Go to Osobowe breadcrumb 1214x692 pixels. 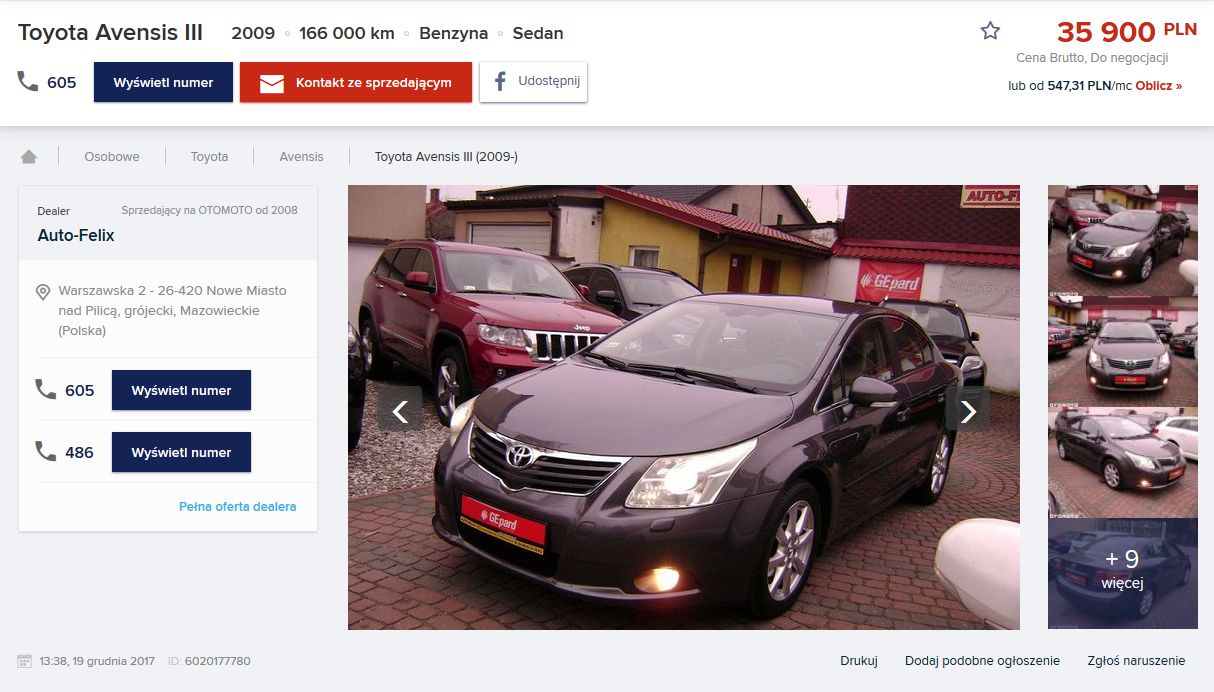coord(112,156)
